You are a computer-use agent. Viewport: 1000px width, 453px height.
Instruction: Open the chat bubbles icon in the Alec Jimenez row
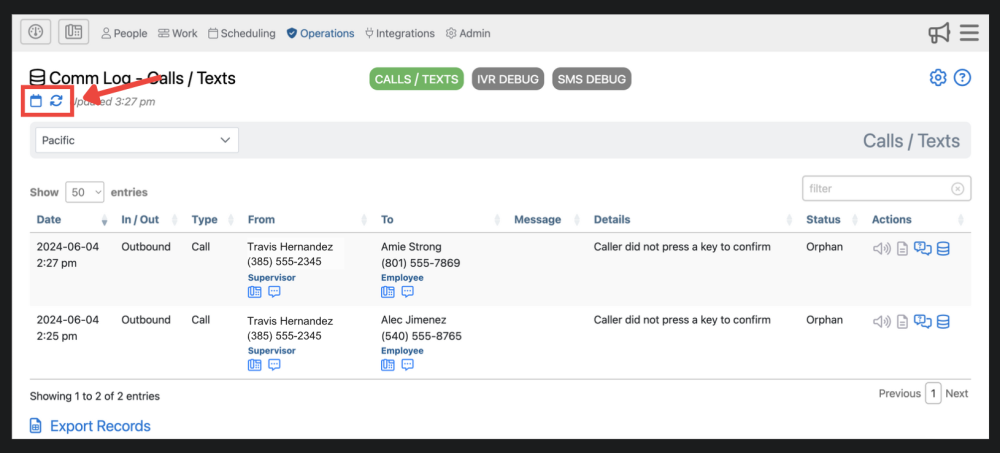tap(922, 322)
